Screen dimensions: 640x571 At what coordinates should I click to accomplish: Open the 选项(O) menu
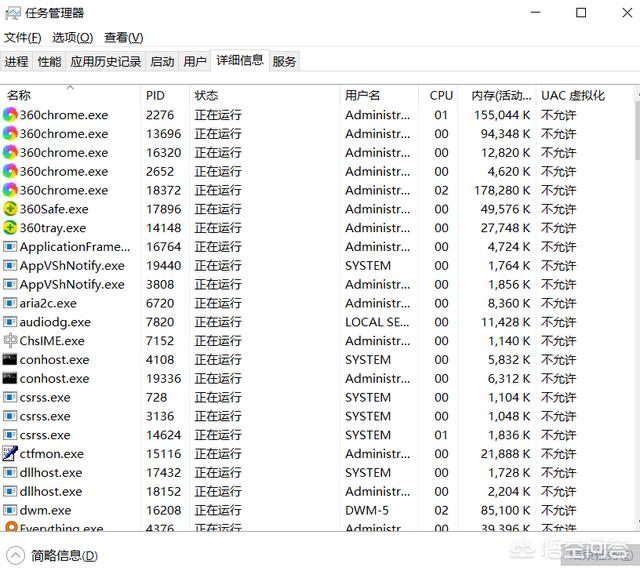pos(73,38)
